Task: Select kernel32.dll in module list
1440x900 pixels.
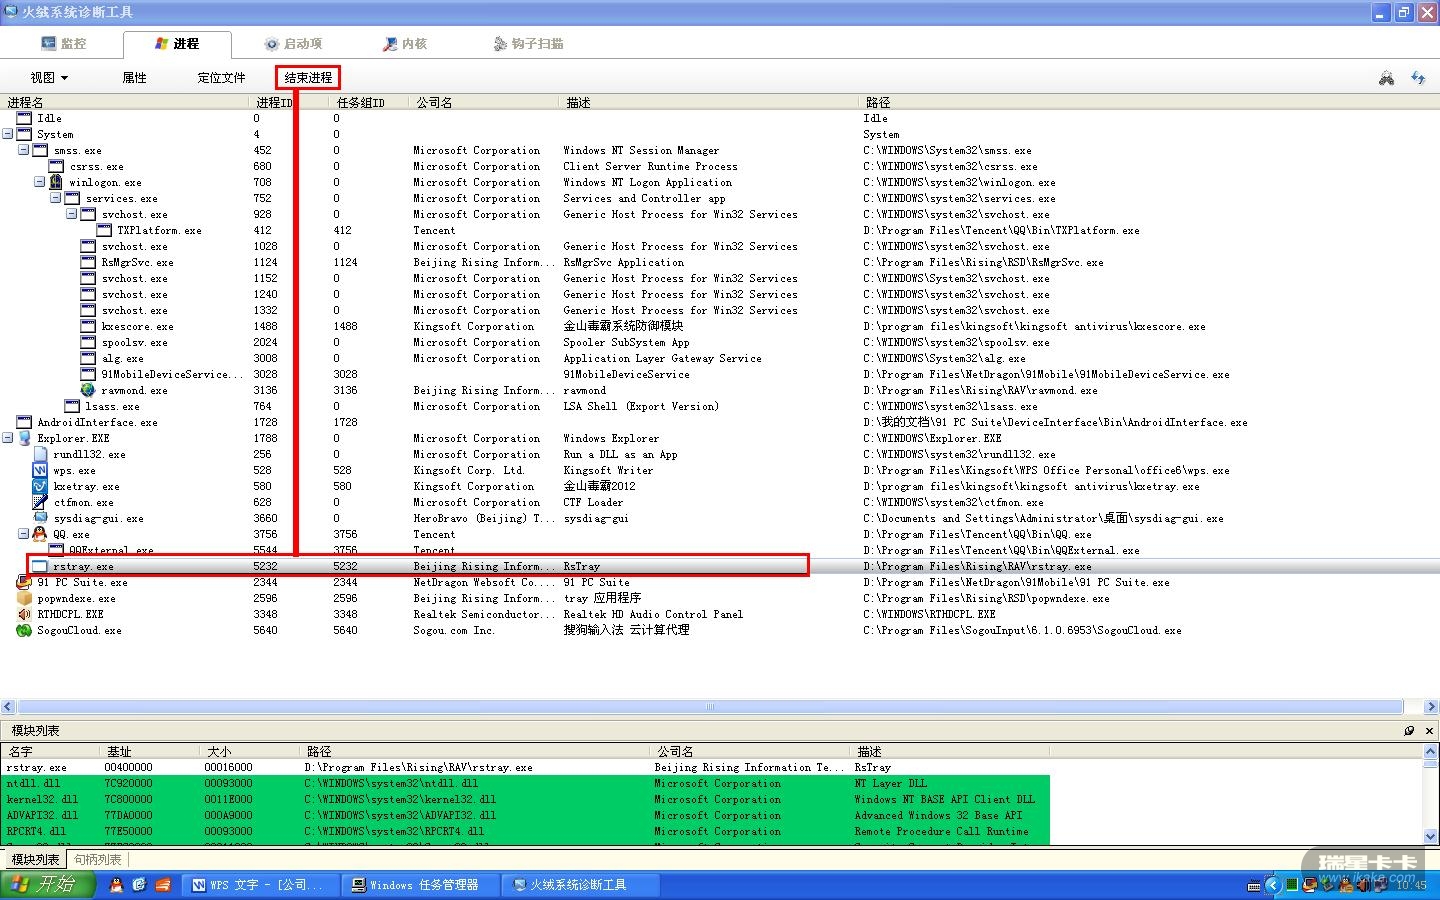Action: coord(526,799)
